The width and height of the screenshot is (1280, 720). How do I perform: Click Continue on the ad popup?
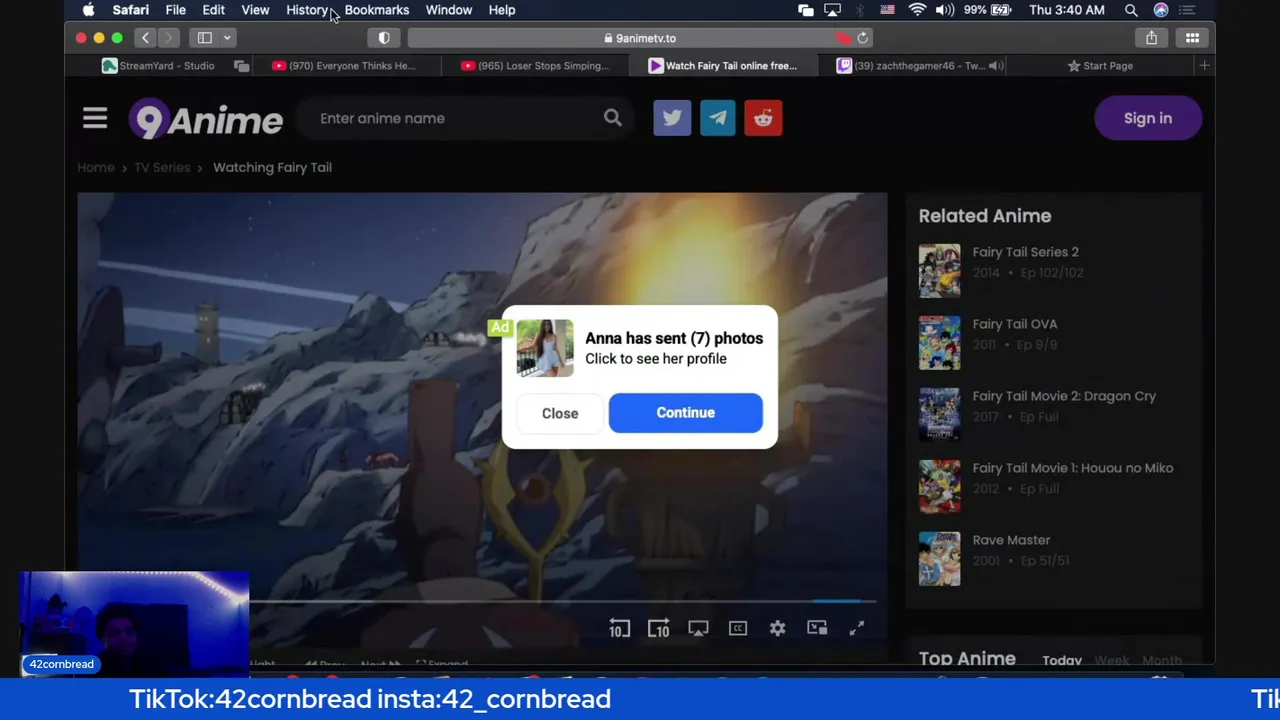click(x=686, y=413)
